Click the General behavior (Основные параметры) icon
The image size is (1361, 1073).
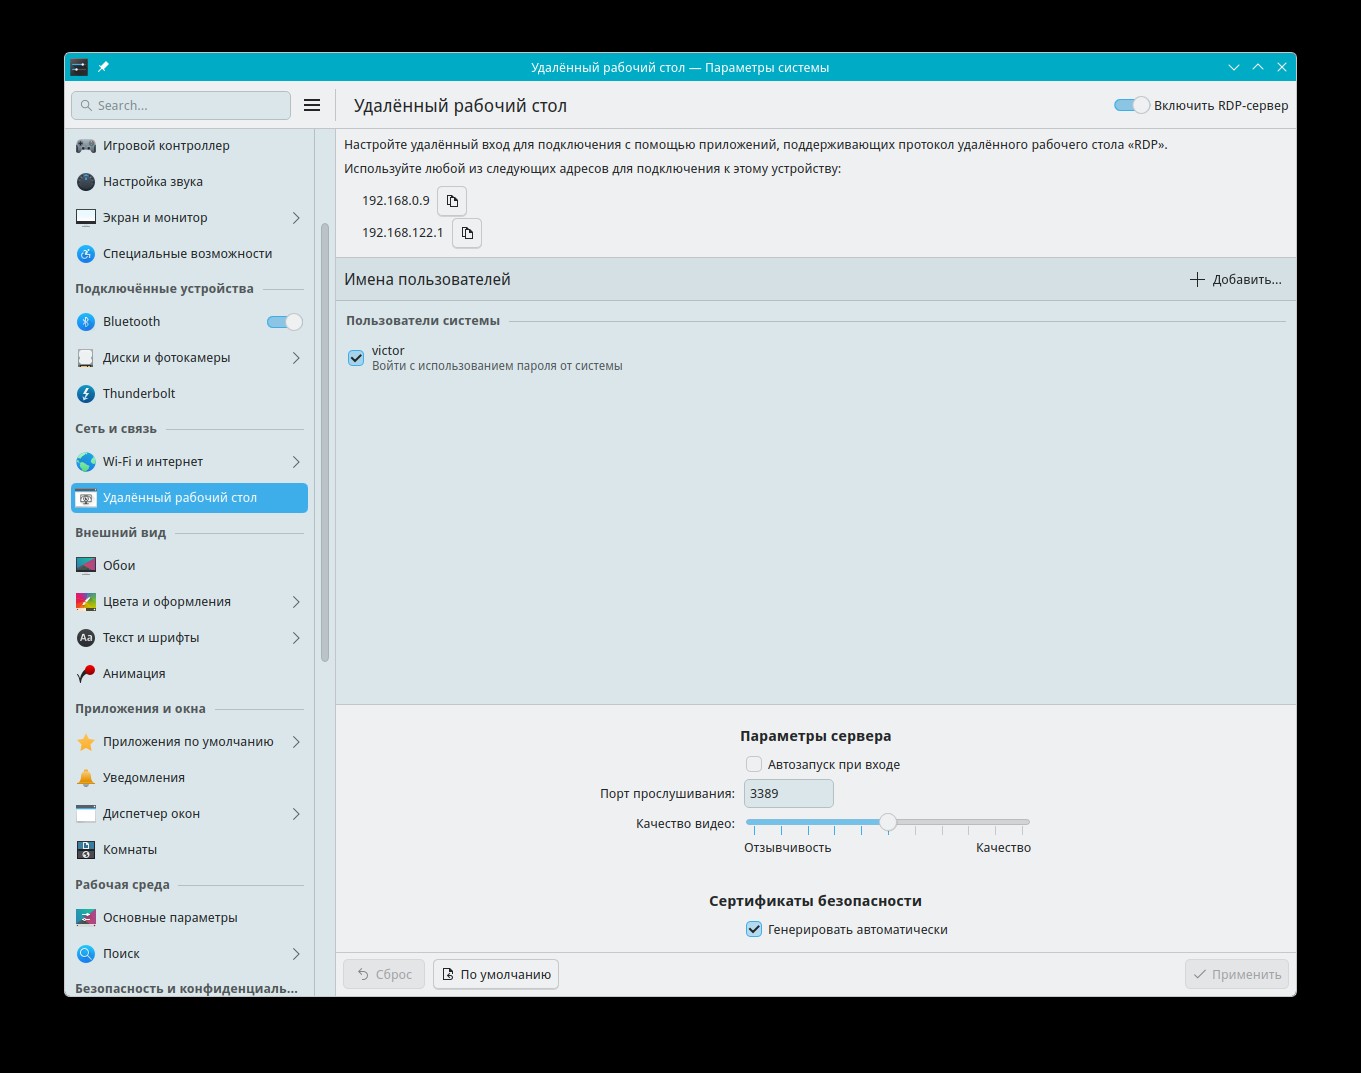(86, 918)
